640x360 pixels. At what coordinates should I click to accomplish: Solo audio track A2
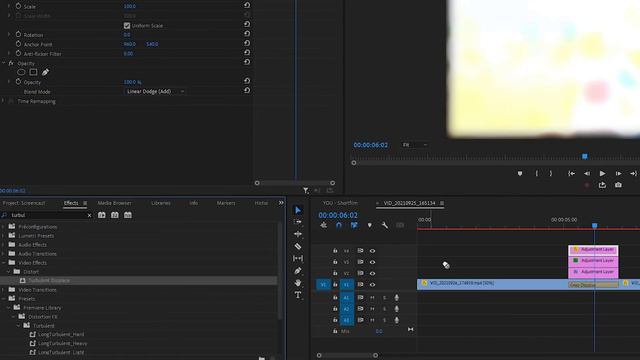pos(384,309)
